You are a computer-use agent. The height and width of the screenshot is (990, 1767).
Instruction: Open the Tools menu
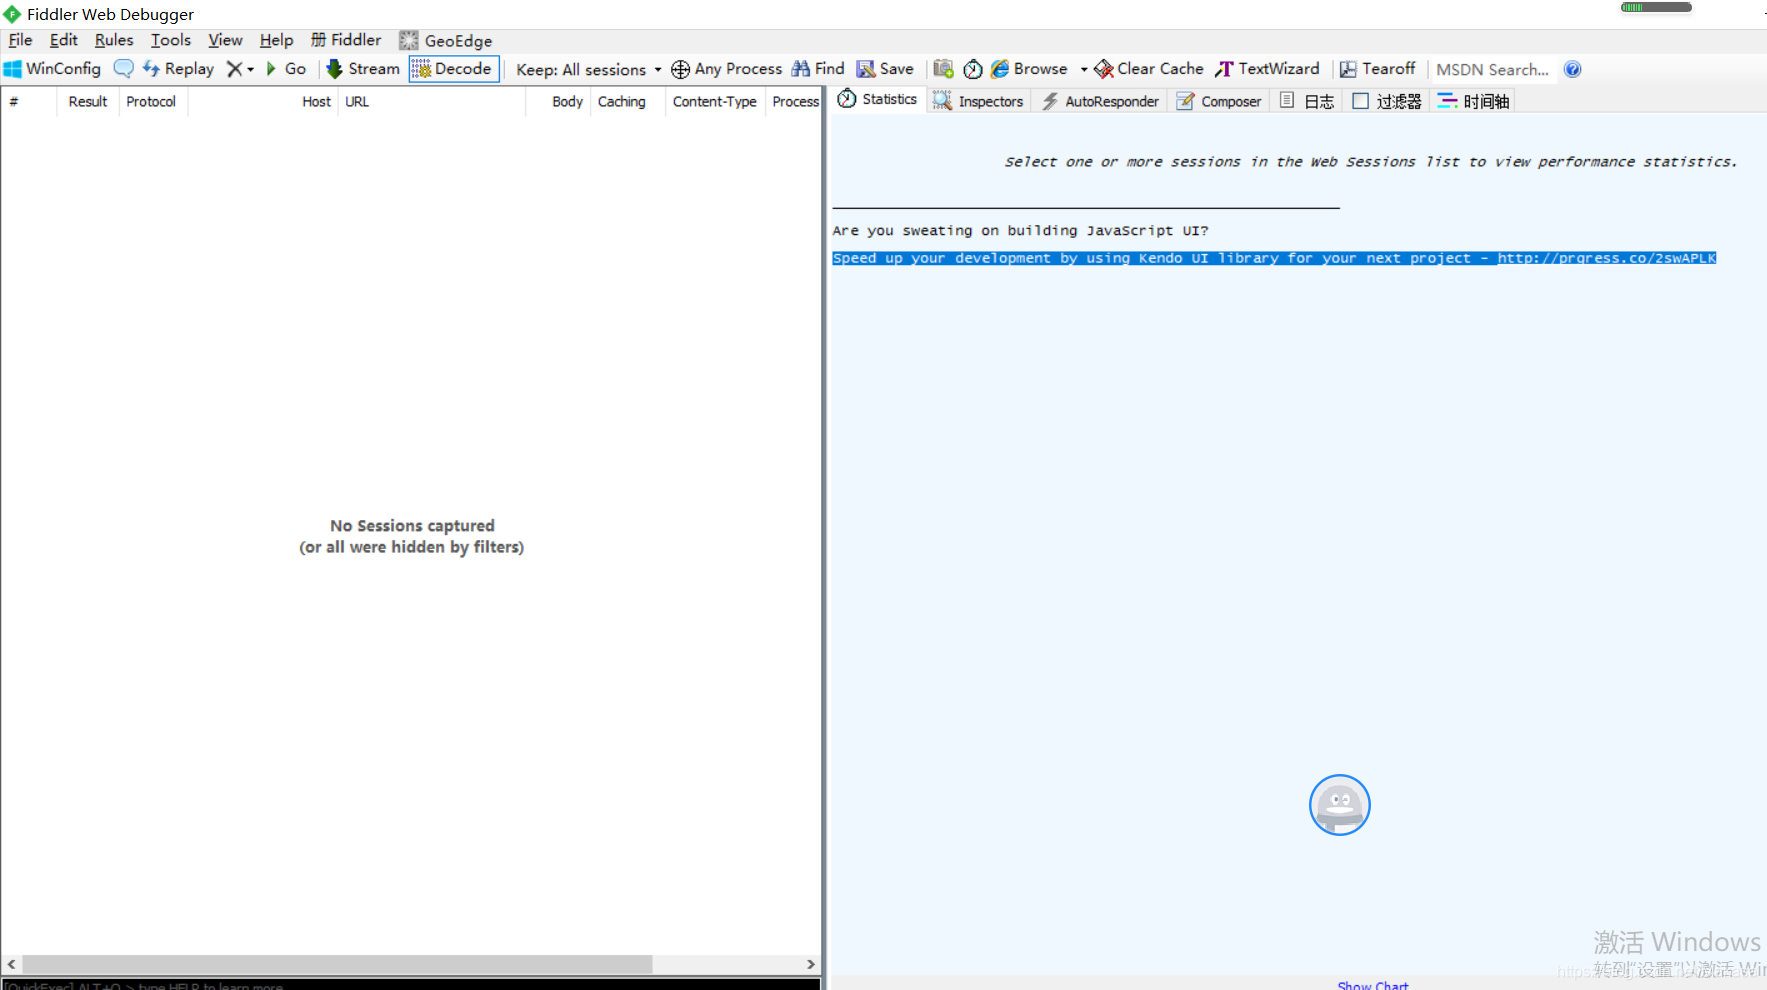pos(170,40)
